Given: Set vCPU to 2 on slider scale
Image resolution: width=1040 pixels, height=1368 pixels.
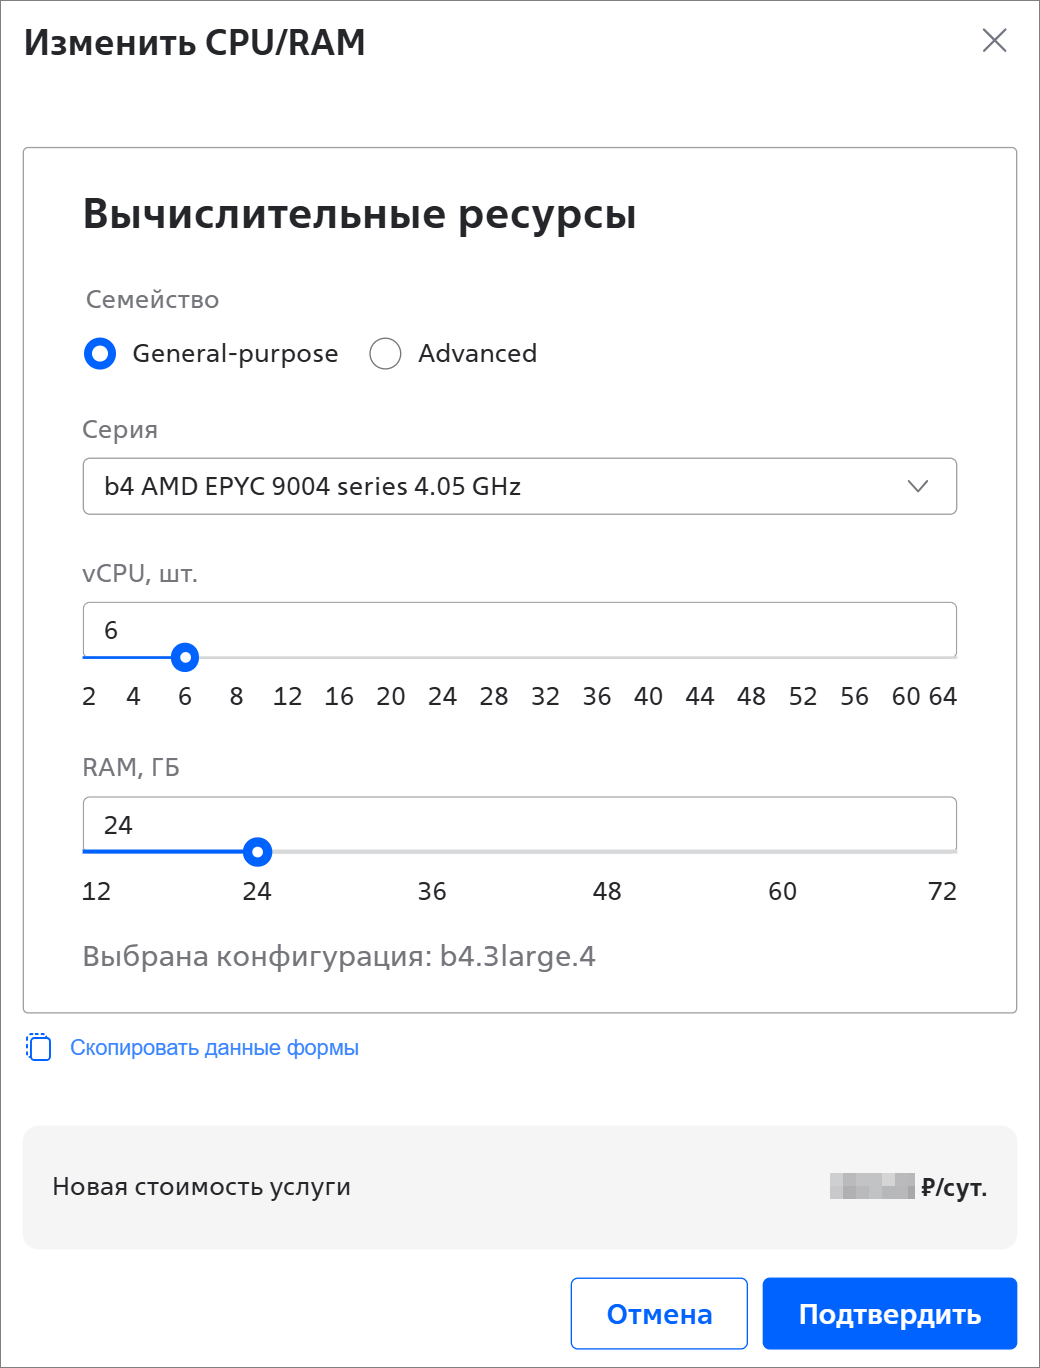Looking at the screenshot, I should point(89,697).
